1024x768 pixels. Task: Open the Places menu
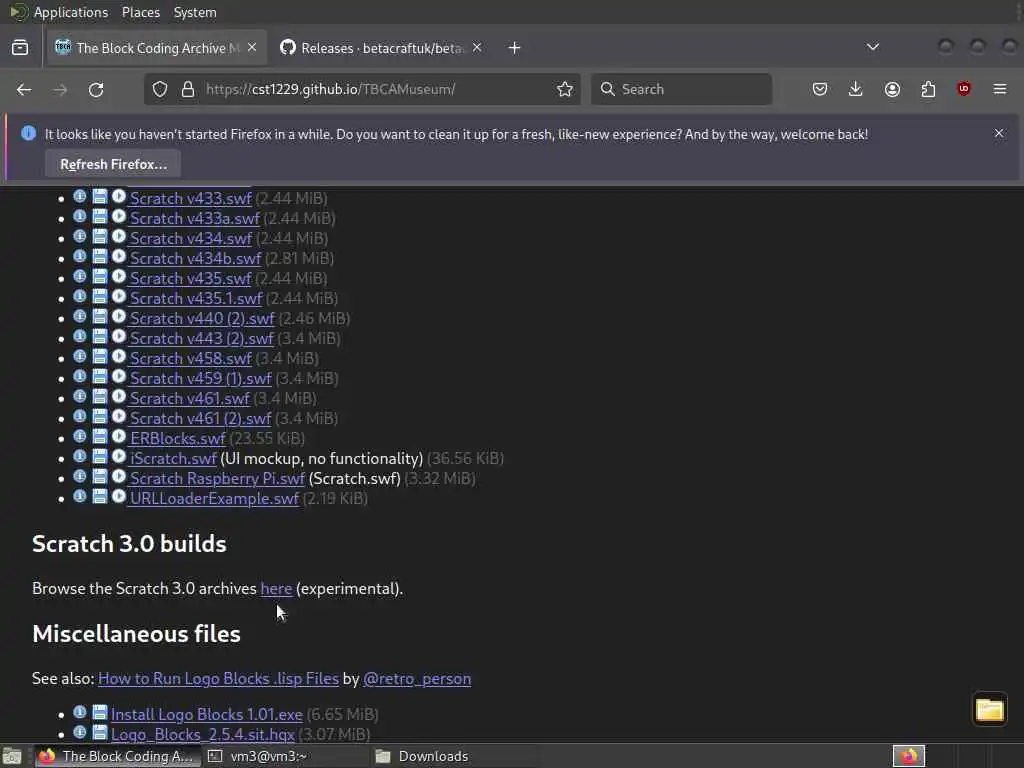[x=141, y=12]
